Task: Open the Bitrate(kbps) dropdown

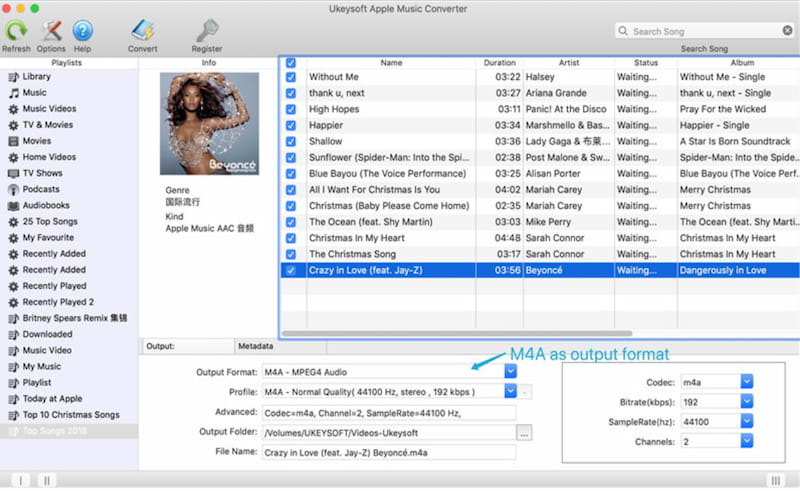Action: (x=746, y=402)
